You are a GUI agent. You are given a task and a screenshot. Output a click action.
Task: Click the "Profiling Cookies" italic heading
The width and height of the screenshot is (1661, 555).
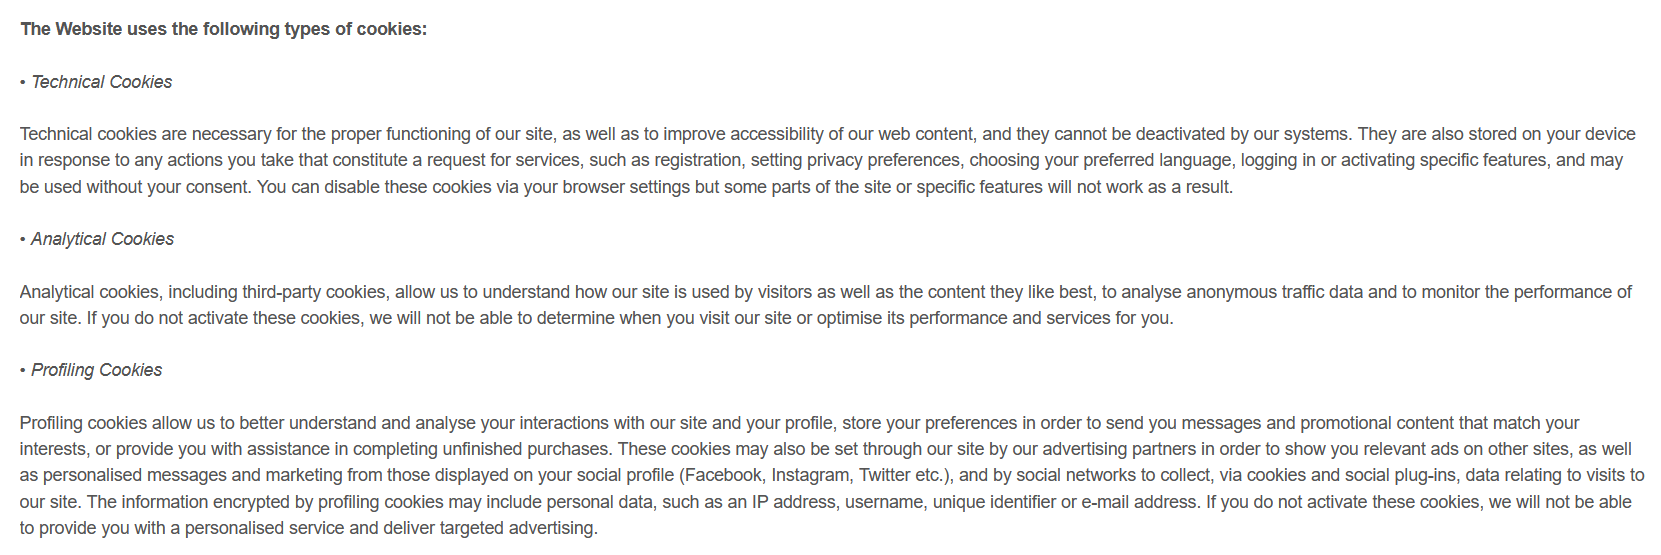pos(96,370)
